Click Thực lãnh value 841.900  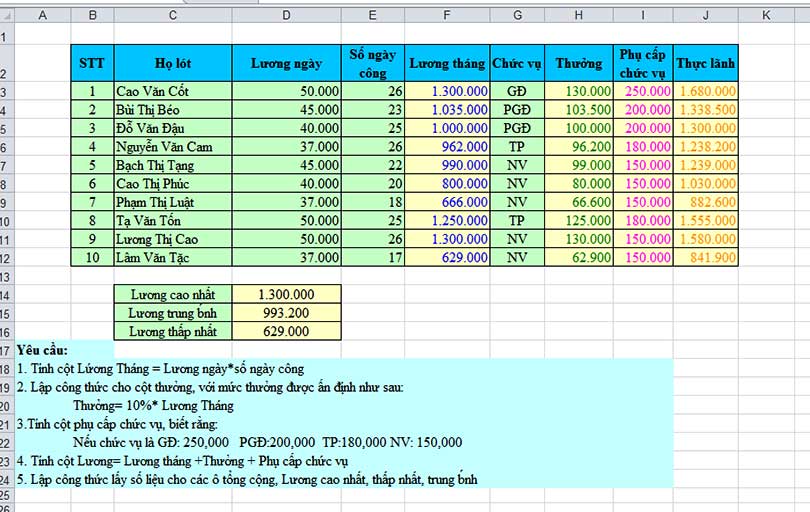coord(706,257)
